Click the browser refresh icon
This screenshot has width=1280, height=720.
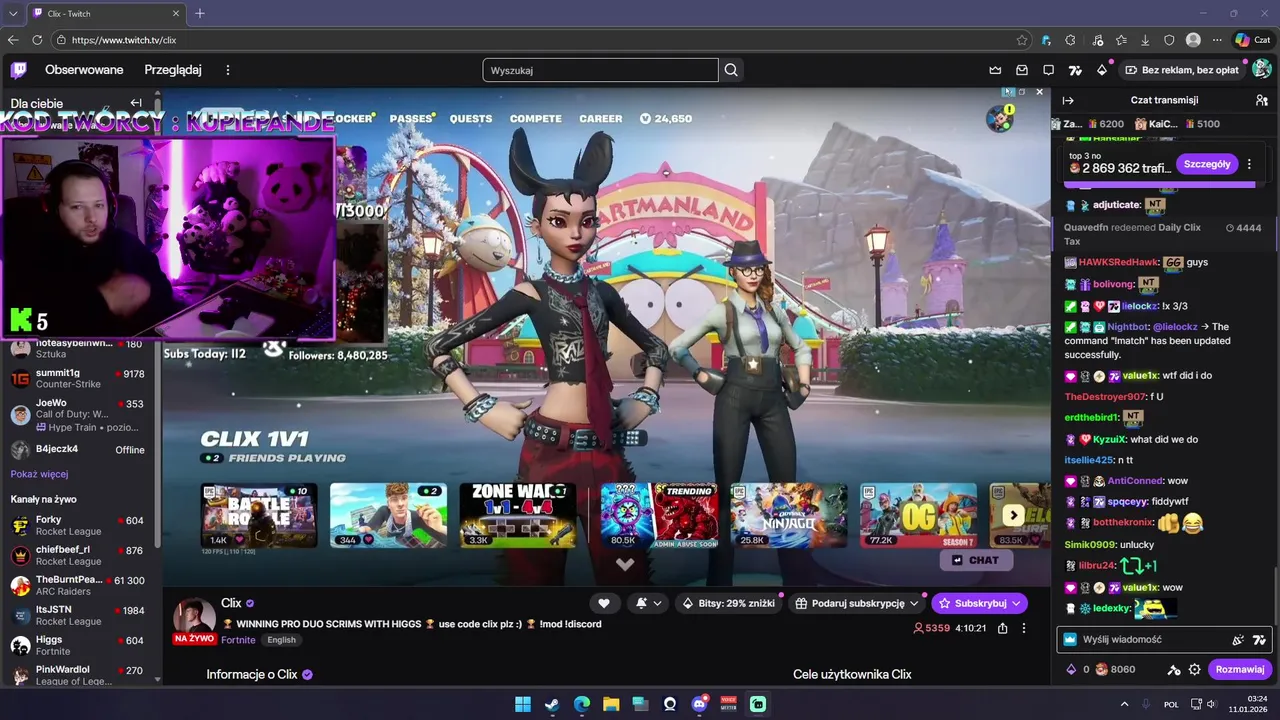37,40
